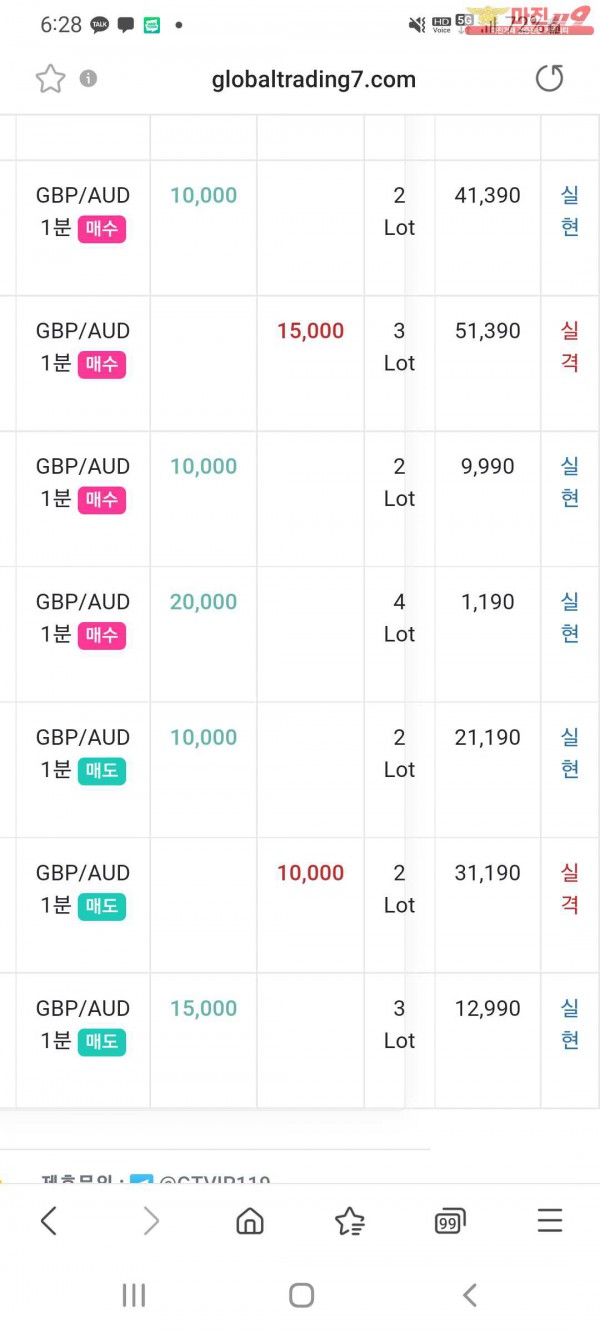Tap the red 10,000 amount cell
600x1333 pixels.
click(x=310, y=873)
